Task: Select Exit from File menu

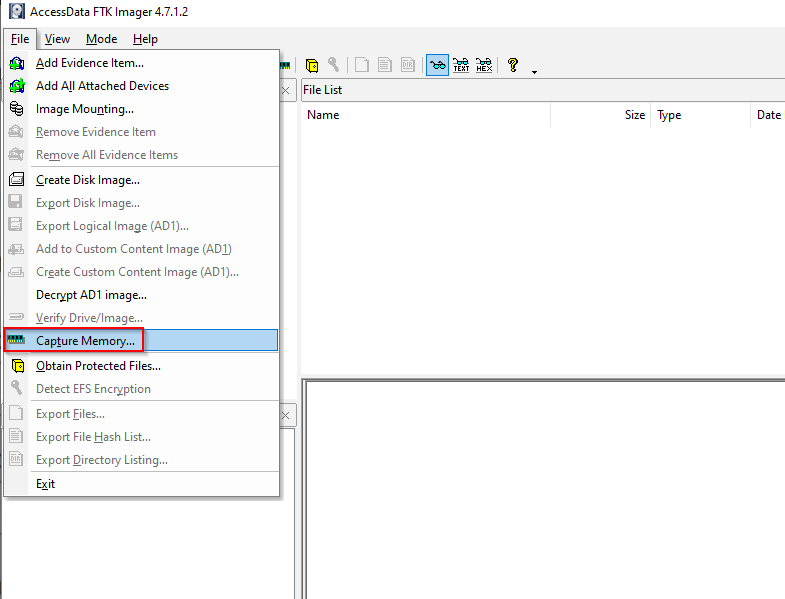Action: (141, 484)
